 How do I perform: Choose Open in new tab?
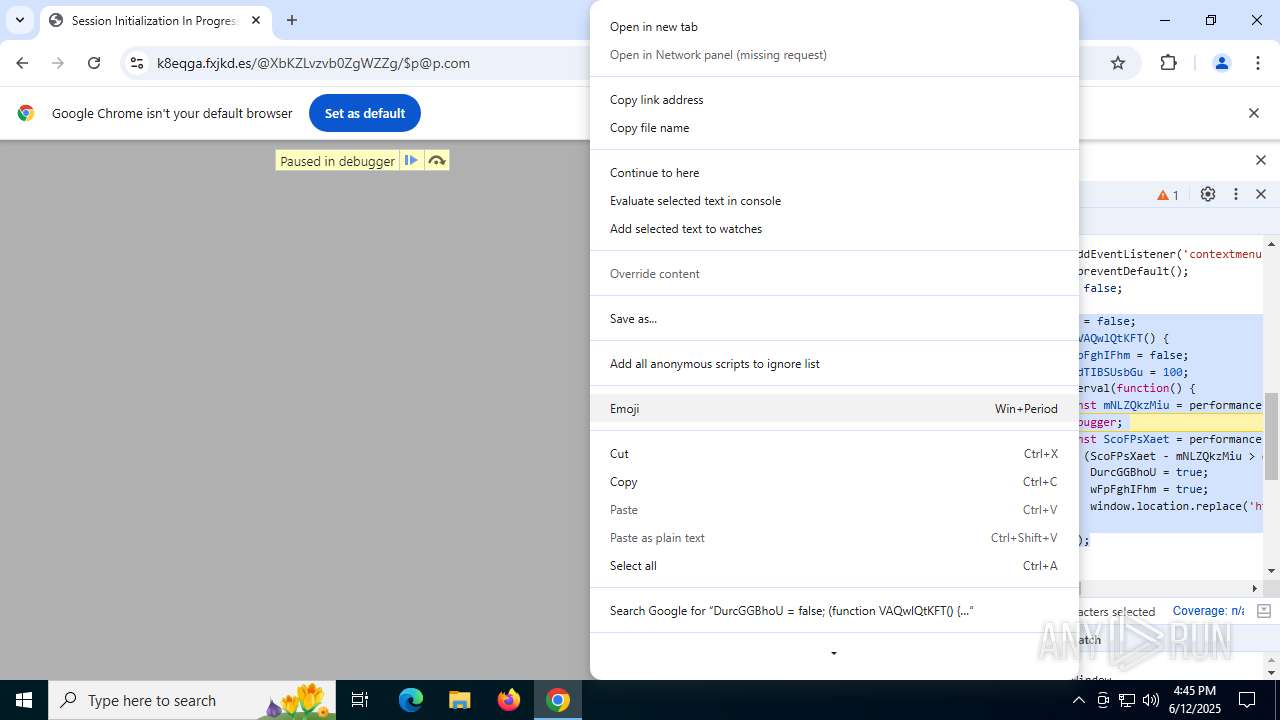pos(834,27)
